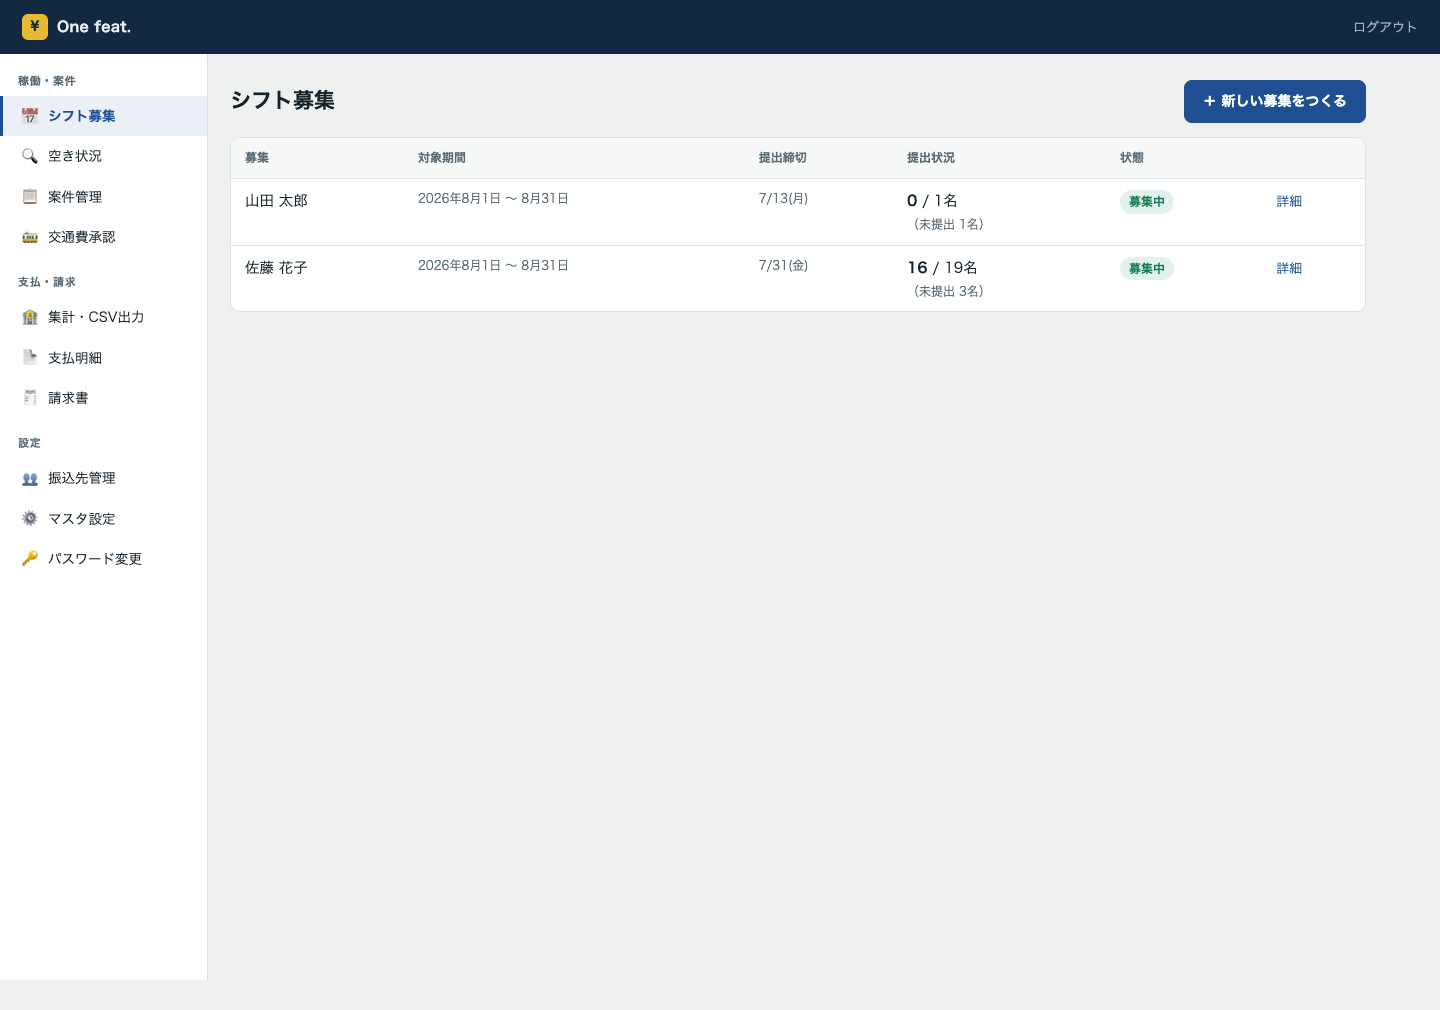Select パスワード変更 menu item
The image size is (1440, 1010).
point(104,558)
